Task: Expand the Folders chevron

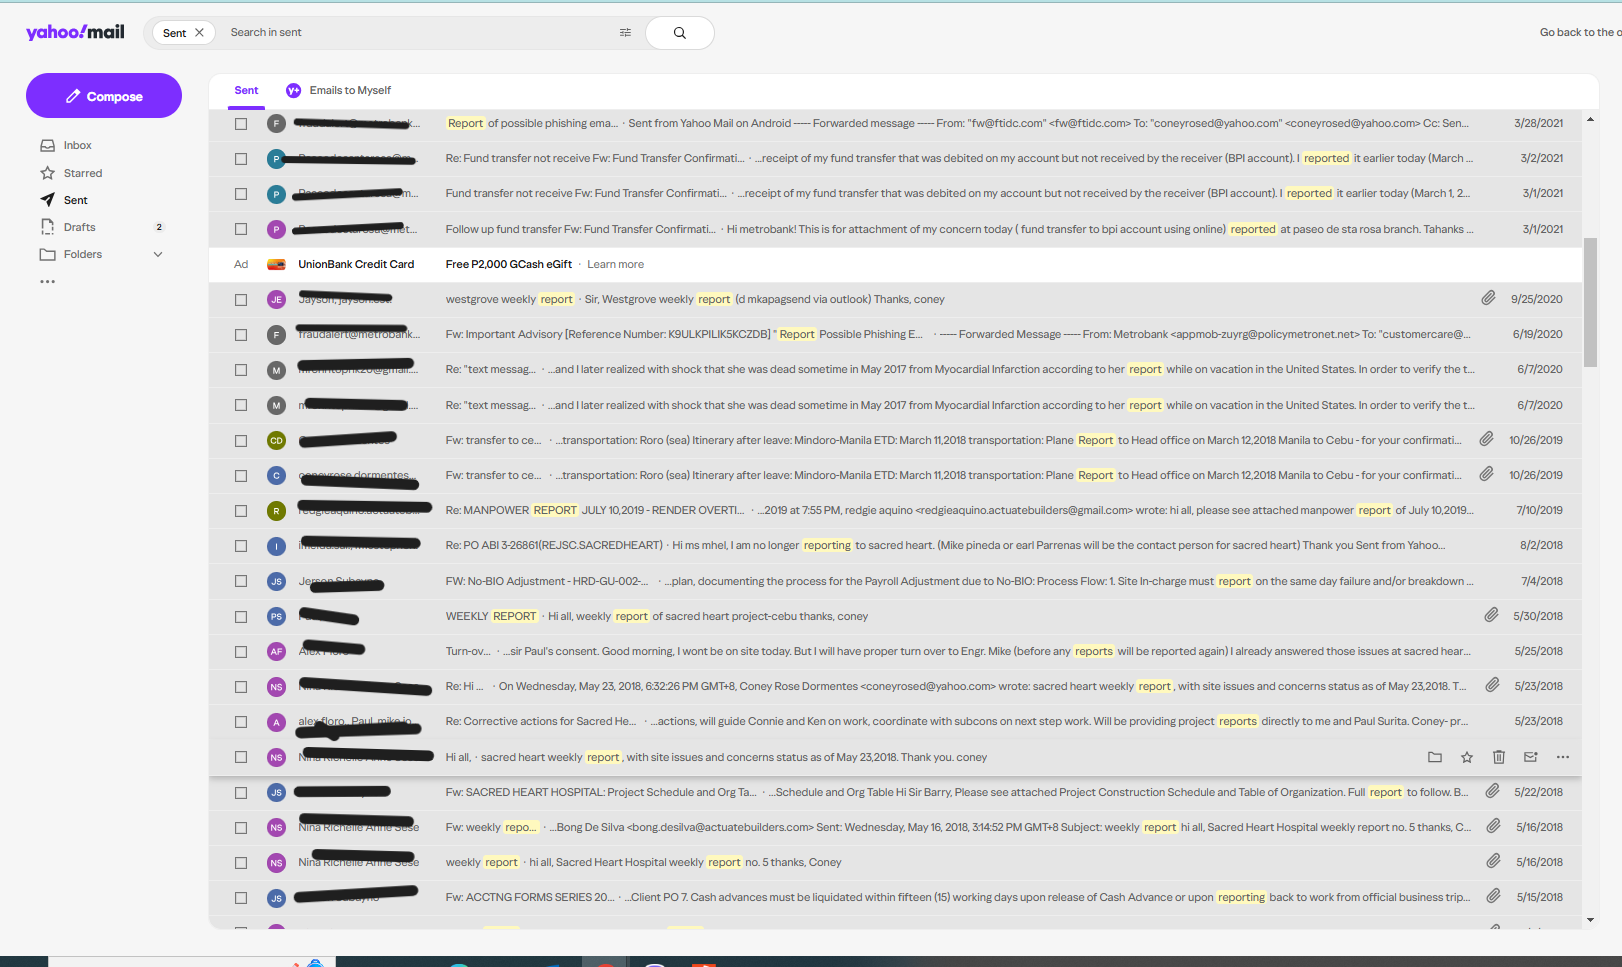Action: pos(158,254)
